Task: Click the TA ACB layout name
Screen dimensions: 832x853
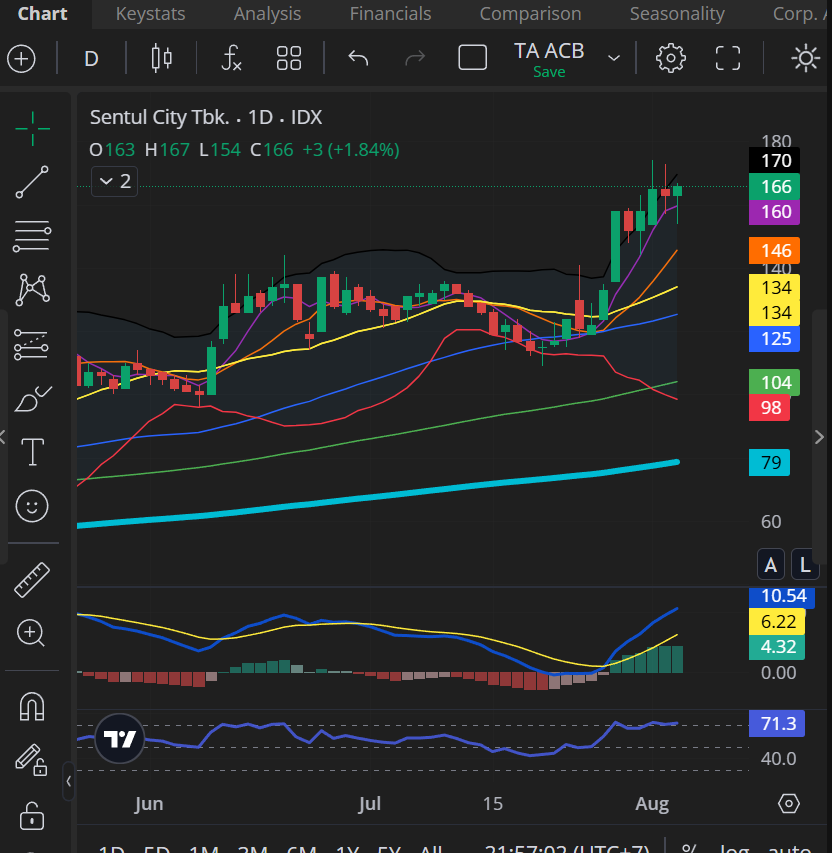Action: point(549,51)
